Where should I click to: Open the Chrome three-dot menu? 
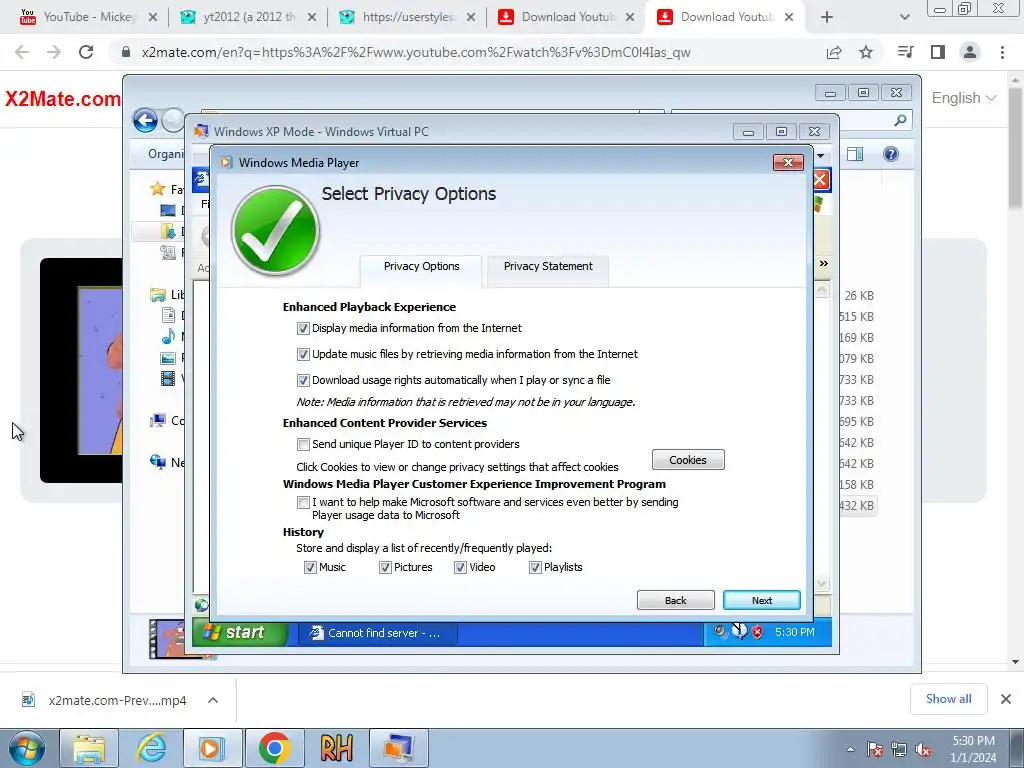pos(1002,52)
